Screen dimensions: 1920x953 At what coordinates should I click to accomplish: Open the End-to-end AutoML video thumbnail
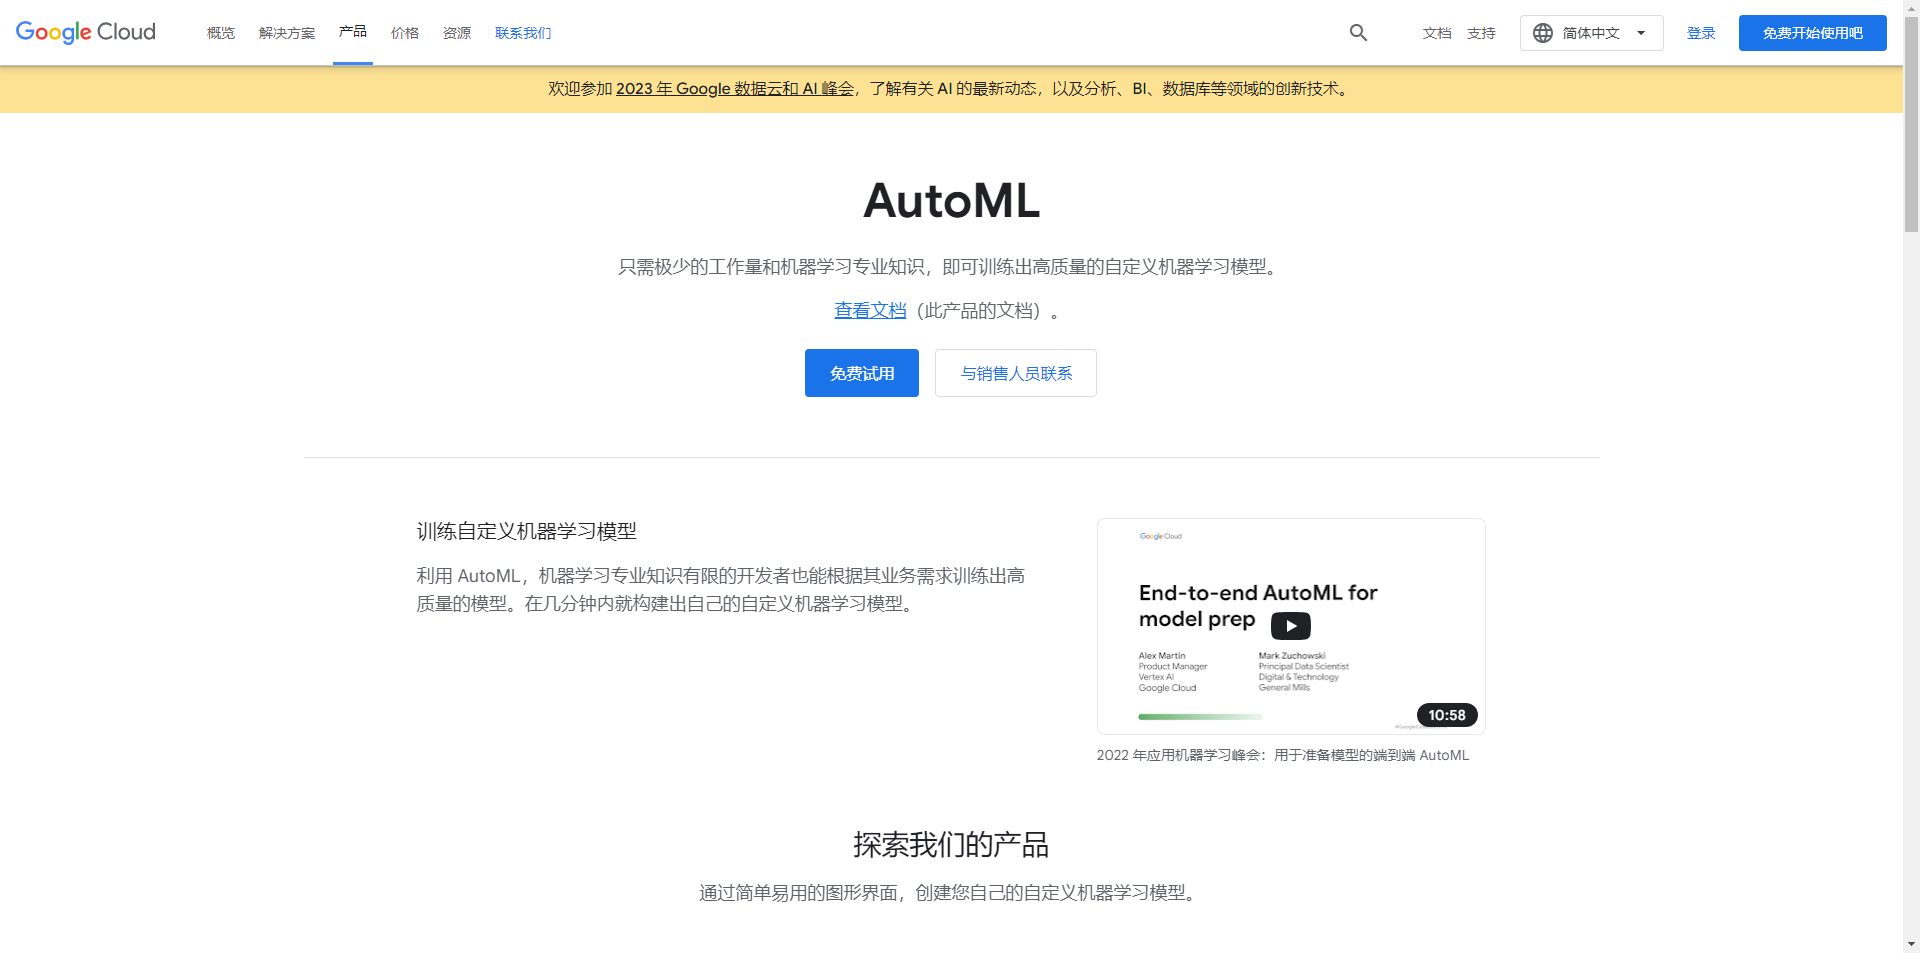1291,626
